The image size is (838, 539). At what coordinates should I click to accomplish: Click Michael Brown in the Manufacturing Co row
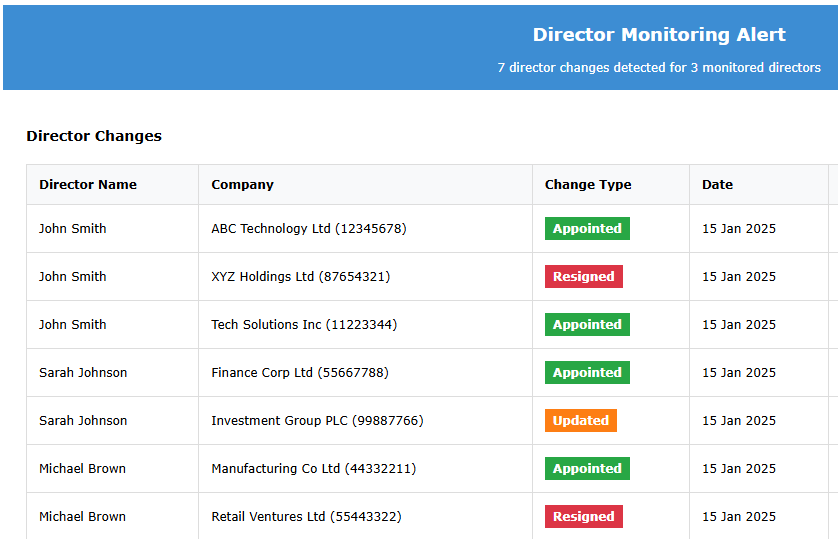(82, 469)
